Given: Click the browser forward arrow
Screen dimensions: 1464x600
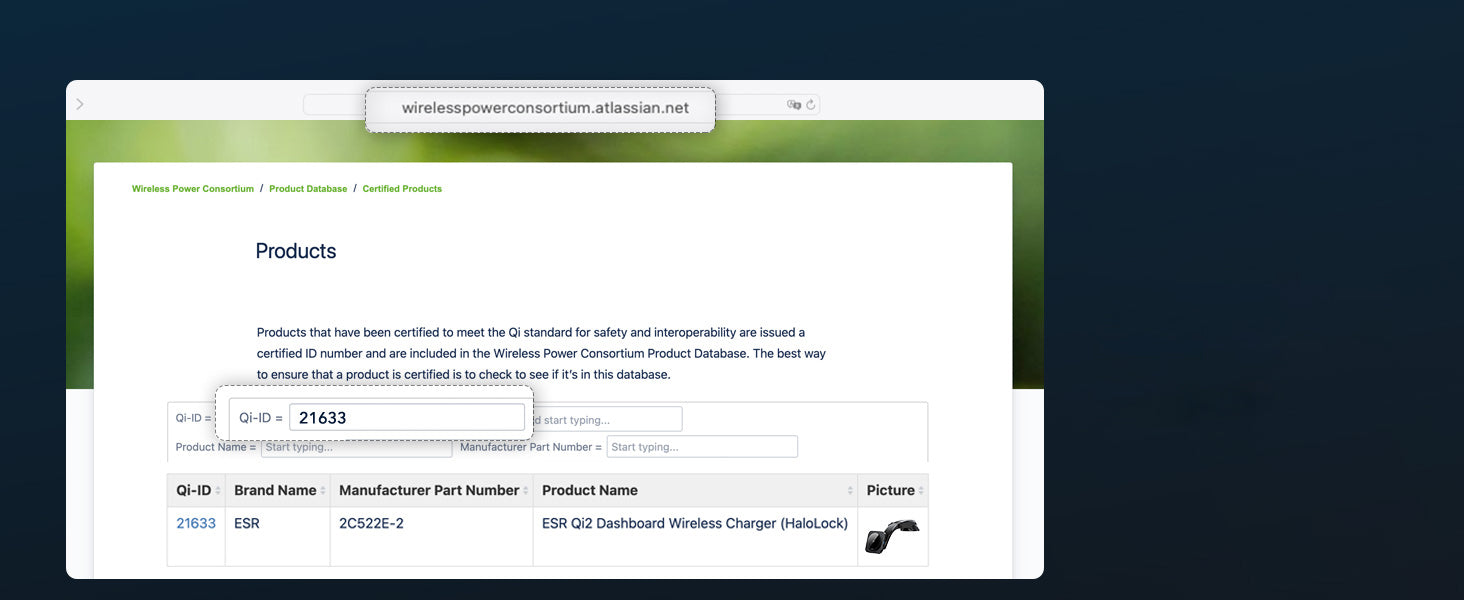Looking at the screenshot, I should pyautogui.click(x=80, y=104).
